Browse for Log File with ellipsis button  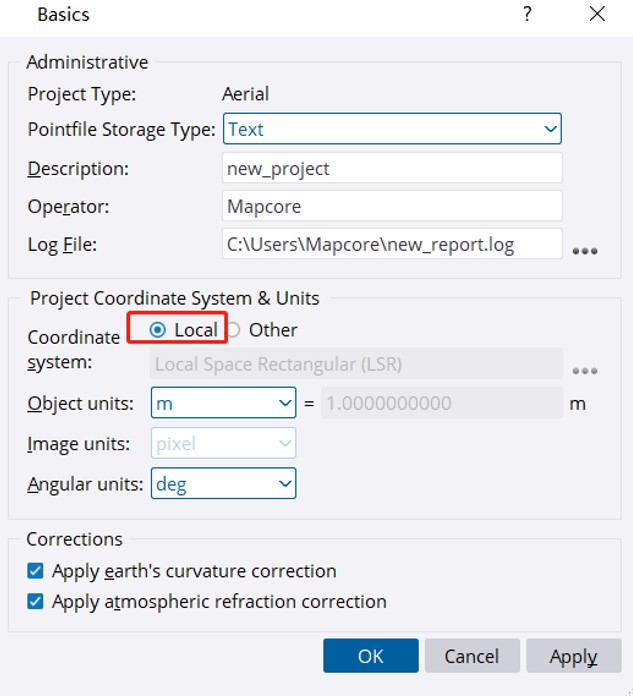coord(585,250)
